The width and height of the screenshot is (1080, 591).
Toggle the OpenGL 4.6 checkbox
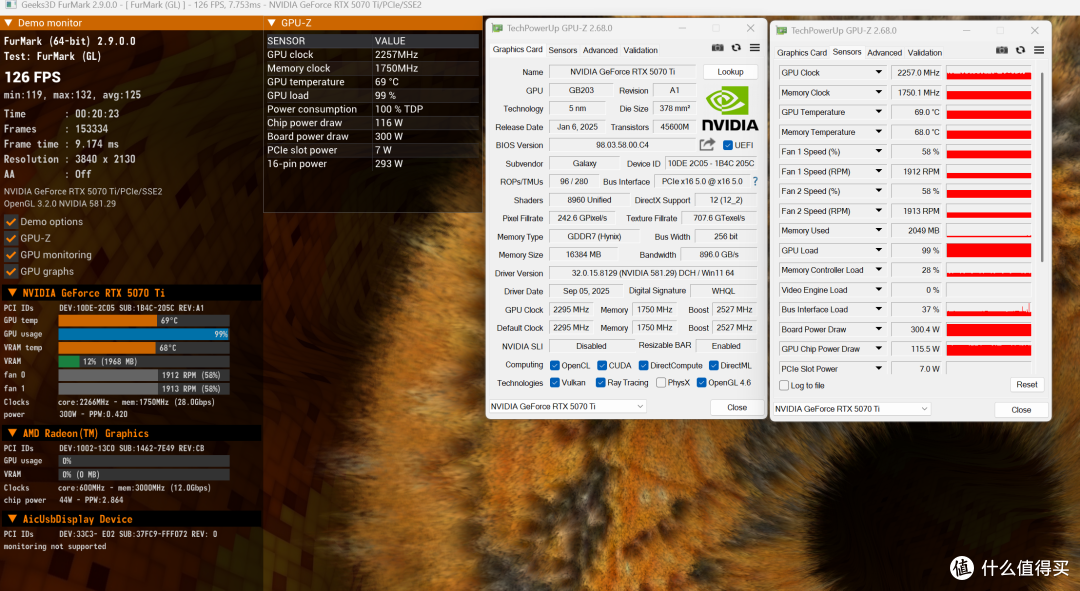701,382
